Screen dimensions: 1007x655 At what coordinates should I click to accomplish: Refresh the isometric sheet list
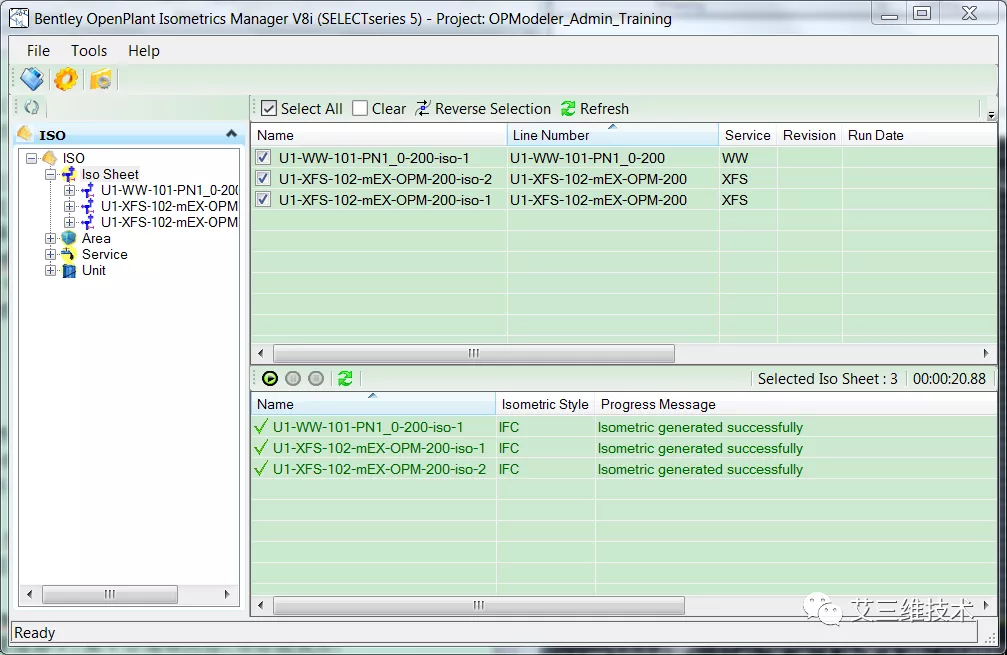pyautogui.click(x=594, y=108)
